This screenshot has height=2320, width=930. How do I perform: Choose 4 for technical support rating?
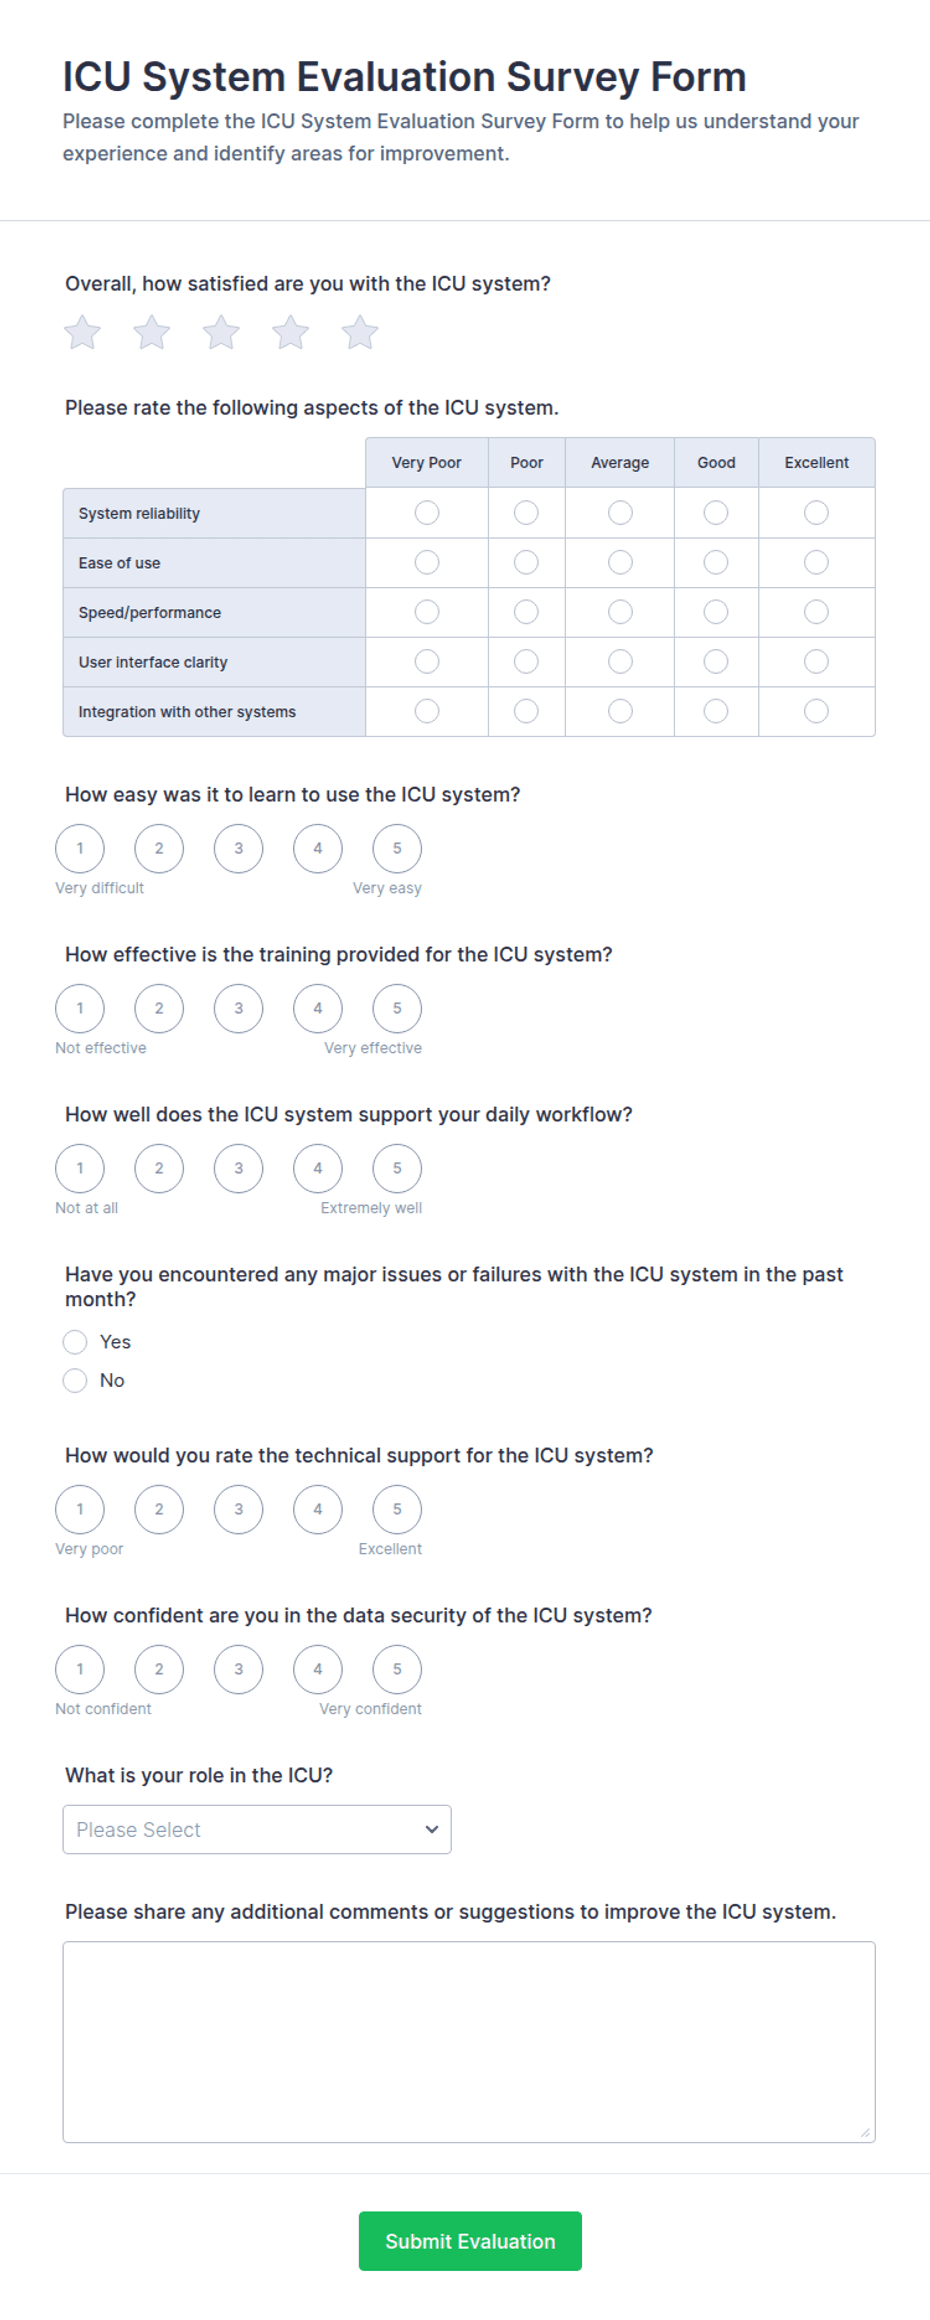tap(318, 1510)
